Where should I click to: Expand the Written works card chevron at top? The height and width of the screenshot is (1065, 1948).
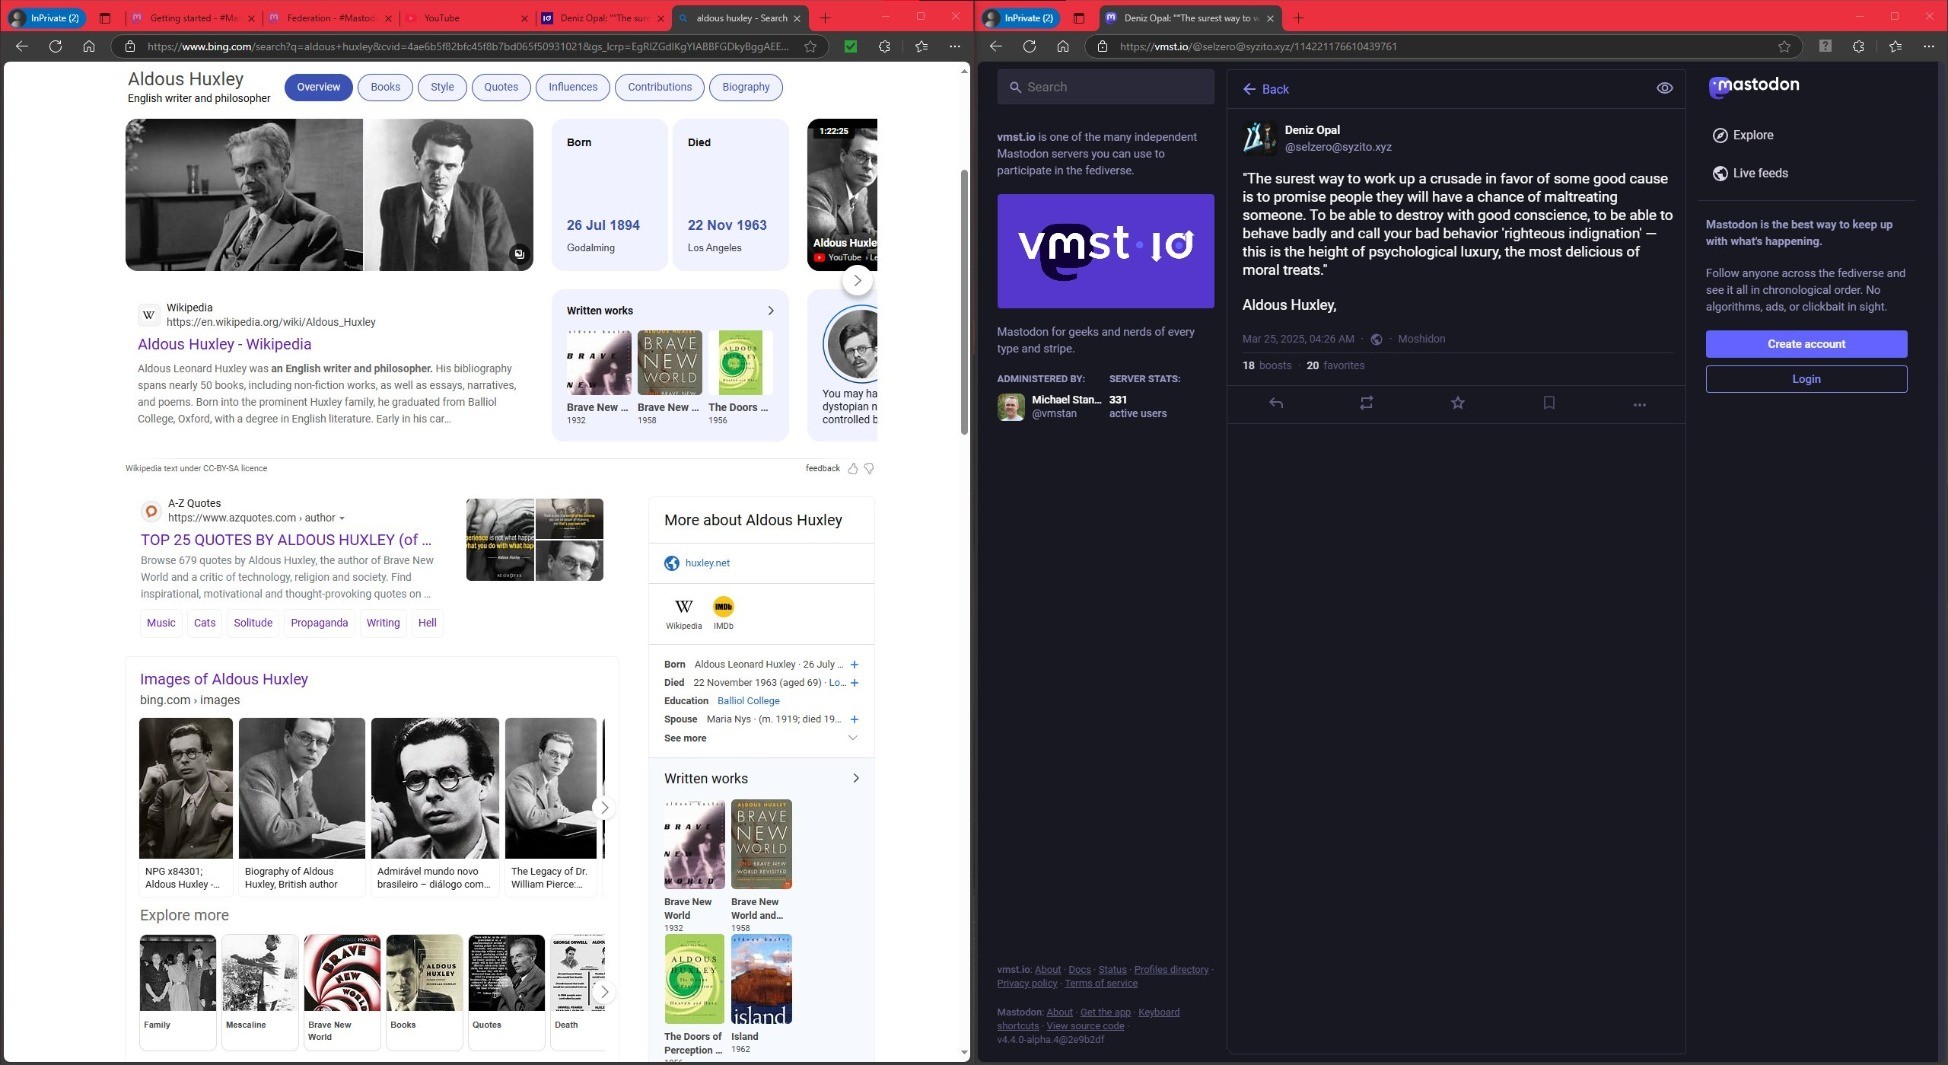(x=770, y=311)
